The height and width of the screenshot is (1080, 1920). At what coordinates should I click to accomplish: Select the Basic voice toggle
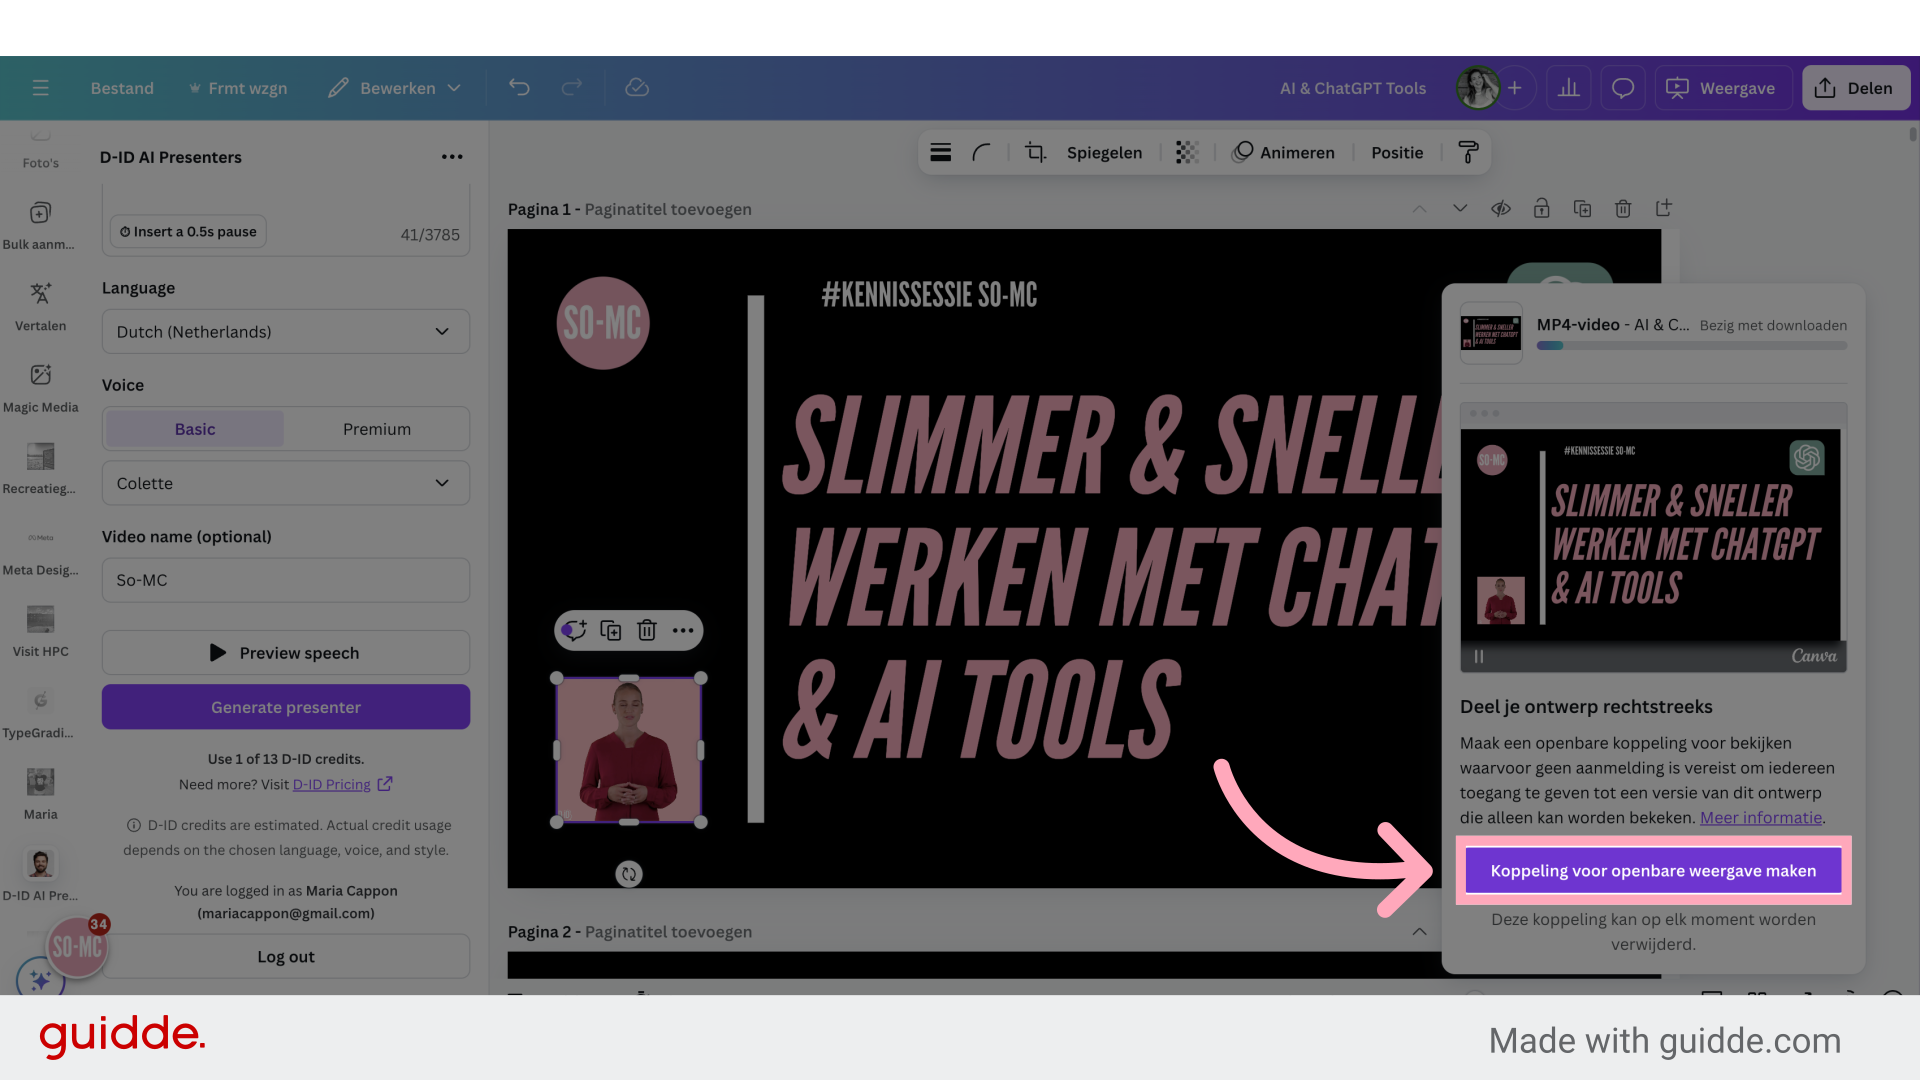(x=194, y=429)
